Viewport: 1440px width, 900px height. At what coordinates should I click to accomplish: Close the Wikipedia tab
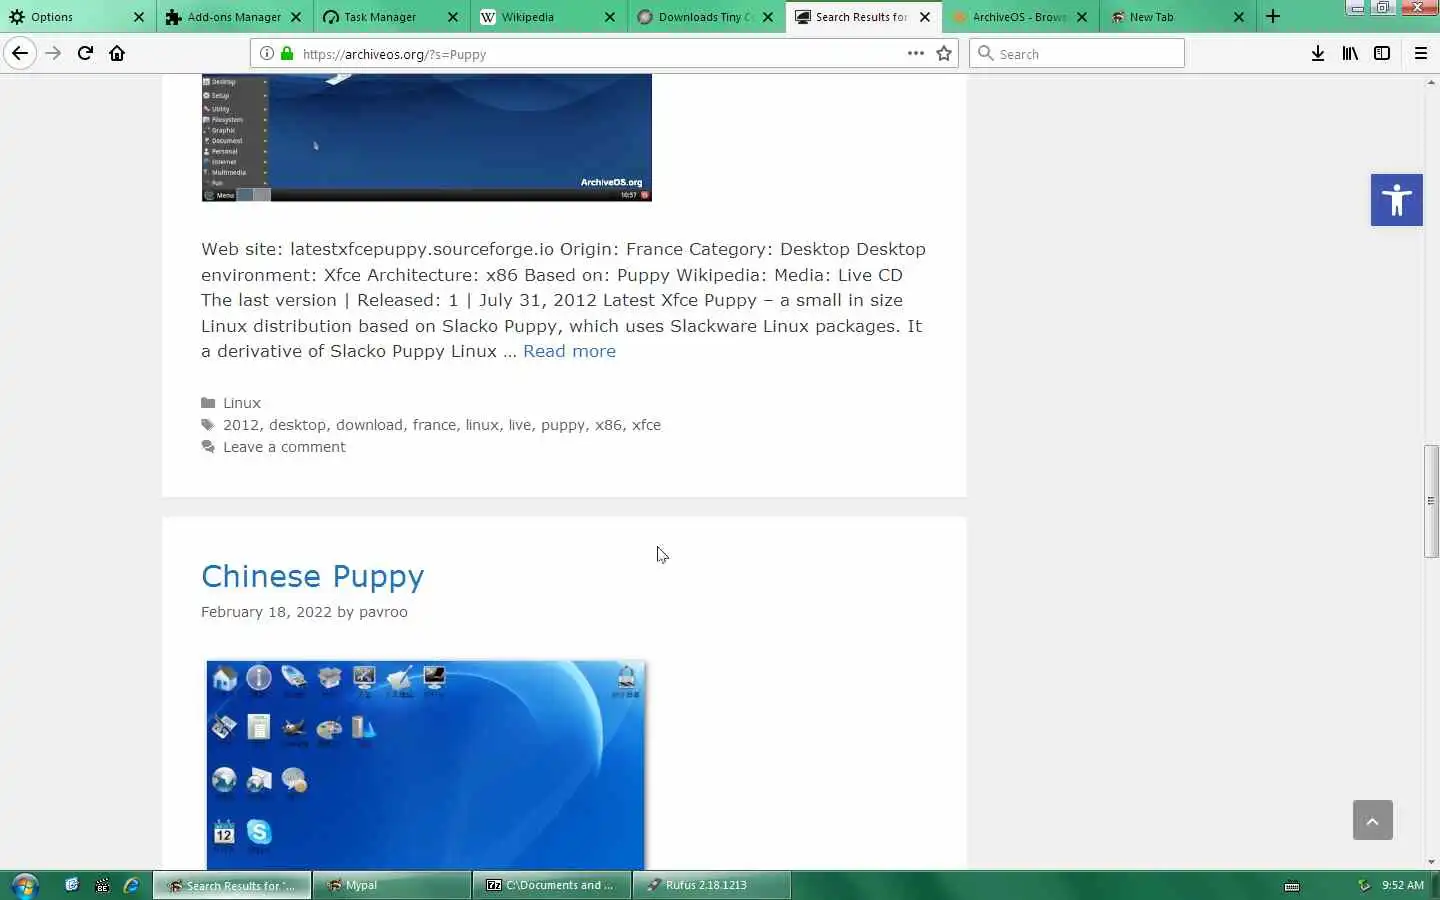[611, 17]
